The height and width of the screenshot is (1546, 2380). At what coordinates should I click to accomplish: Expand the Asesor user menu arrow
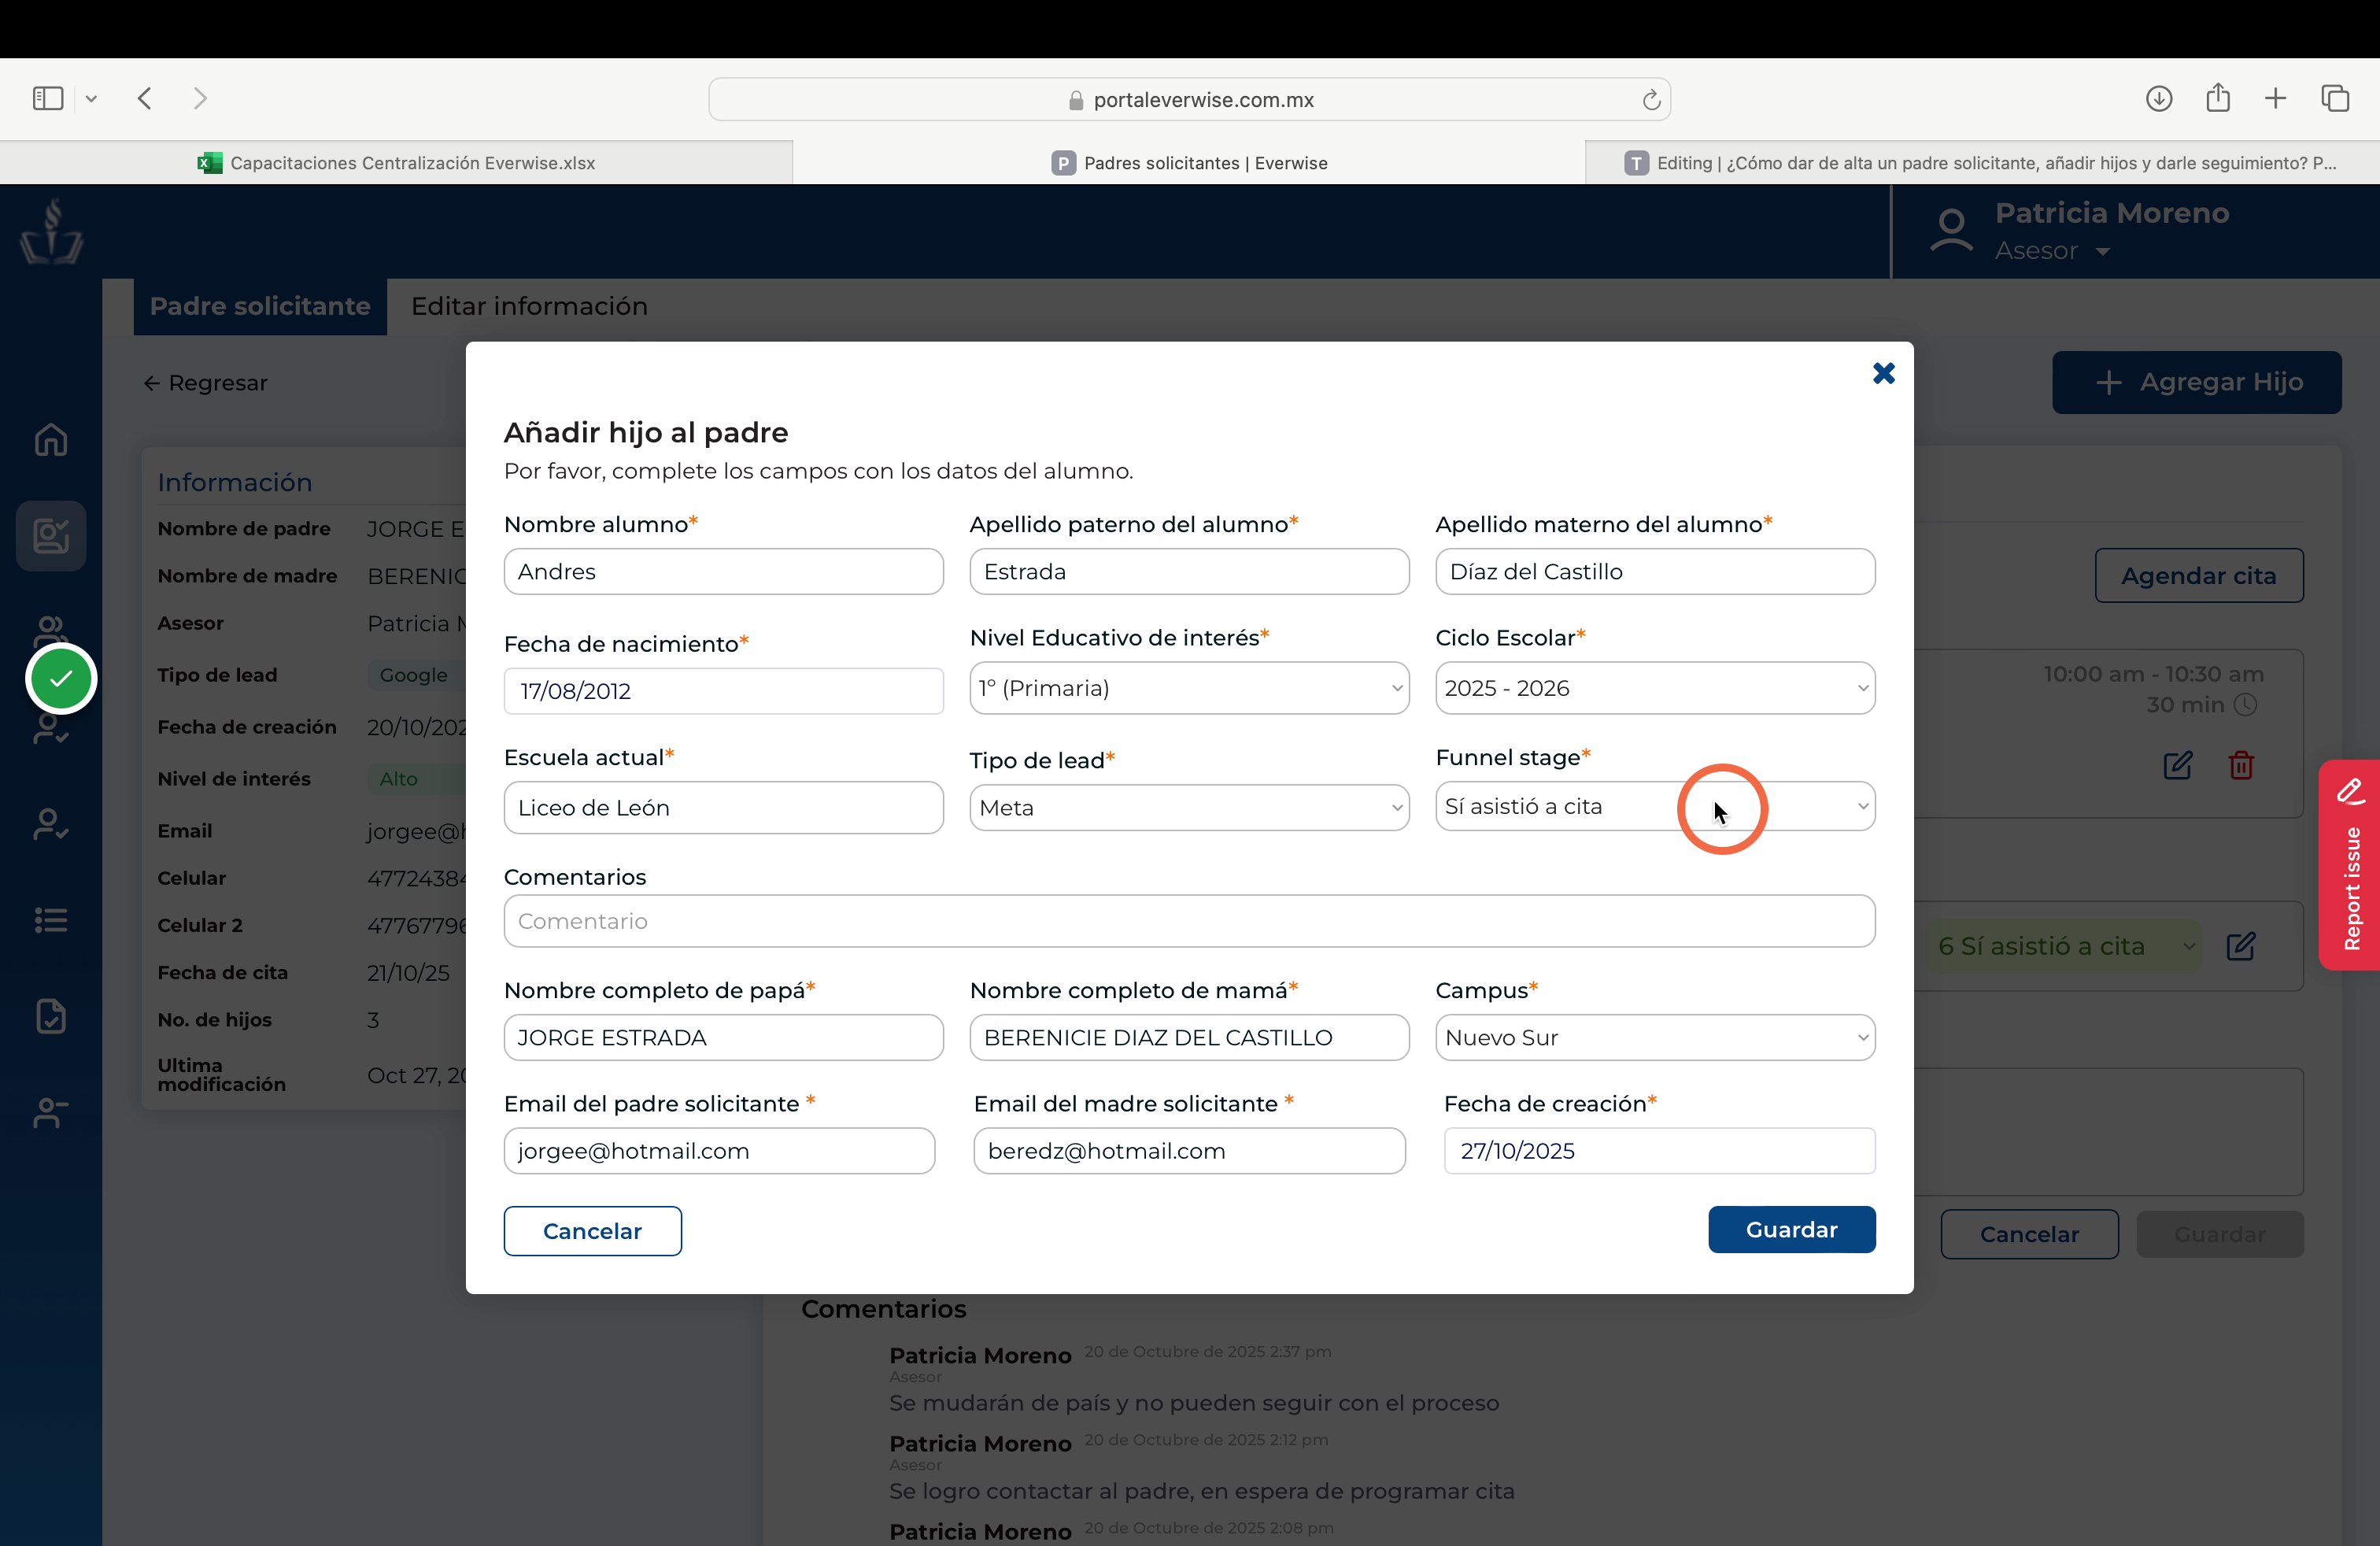point(2103,252)
